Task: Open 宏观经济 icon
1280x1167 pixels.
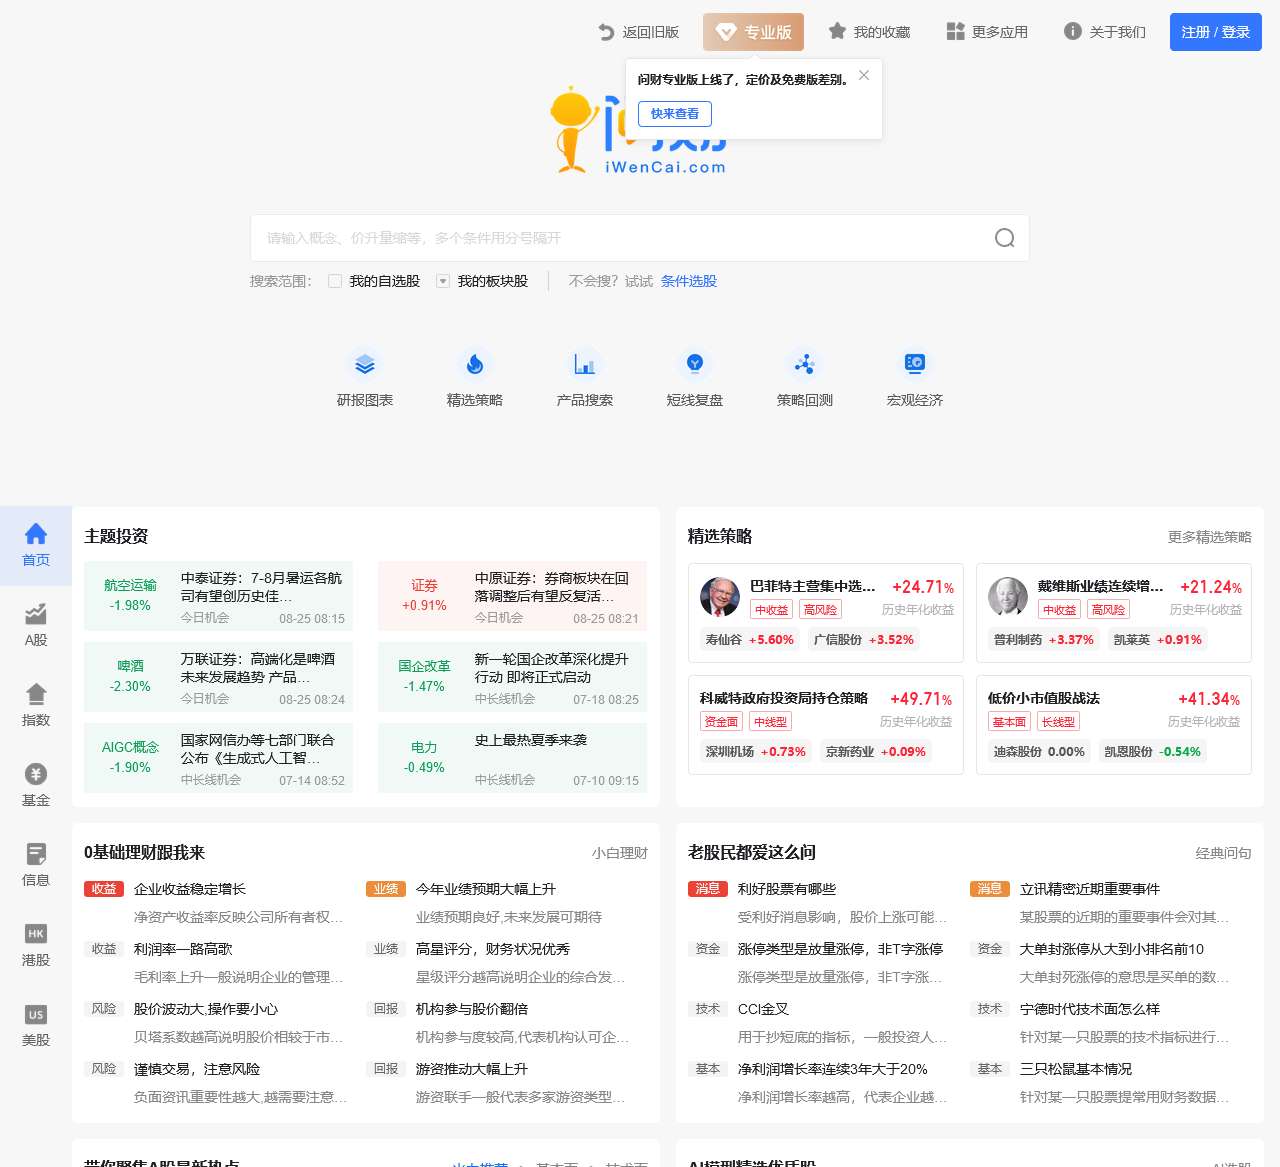Action: tap(915, 364)
